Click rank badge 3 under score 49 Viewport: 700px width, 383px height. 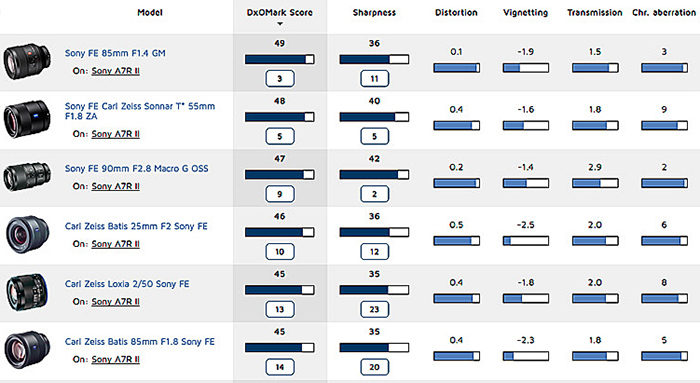pos(280,79)
